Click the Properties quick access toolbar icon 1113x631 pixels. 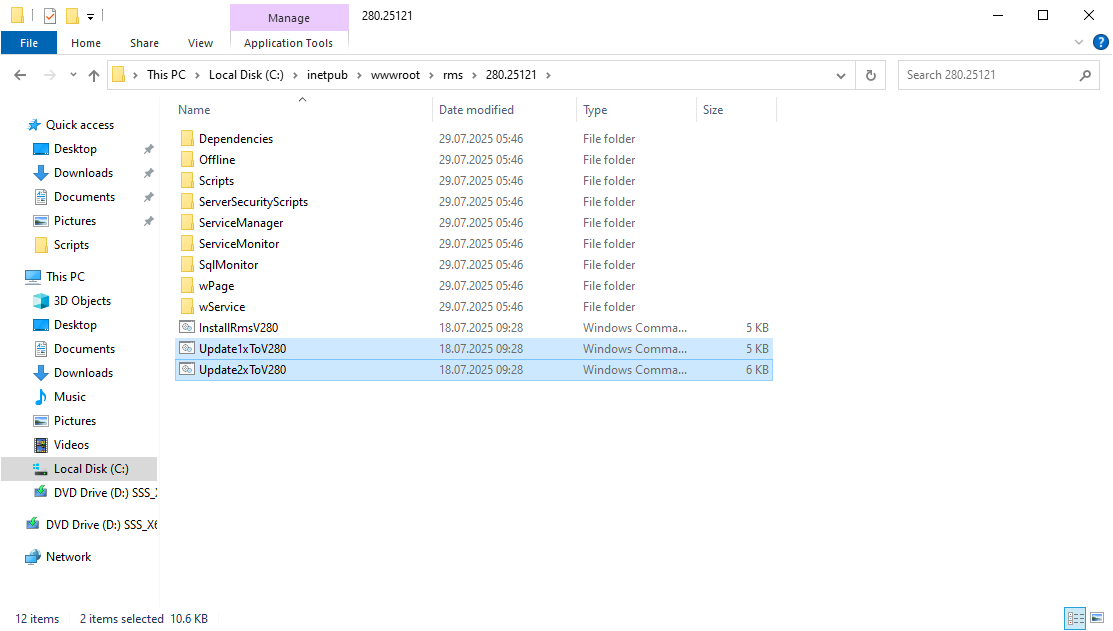click(x=50, y=16)
